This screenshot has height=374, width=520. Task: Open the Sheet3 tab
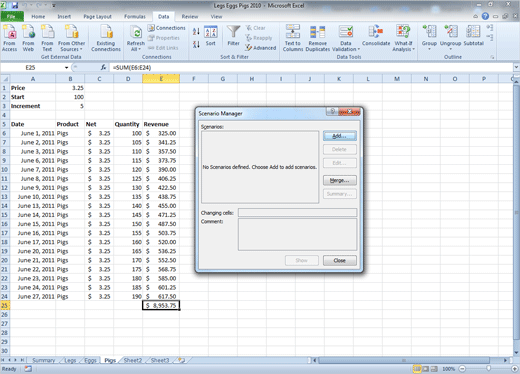pyautogui.click(x=160, y=360)
